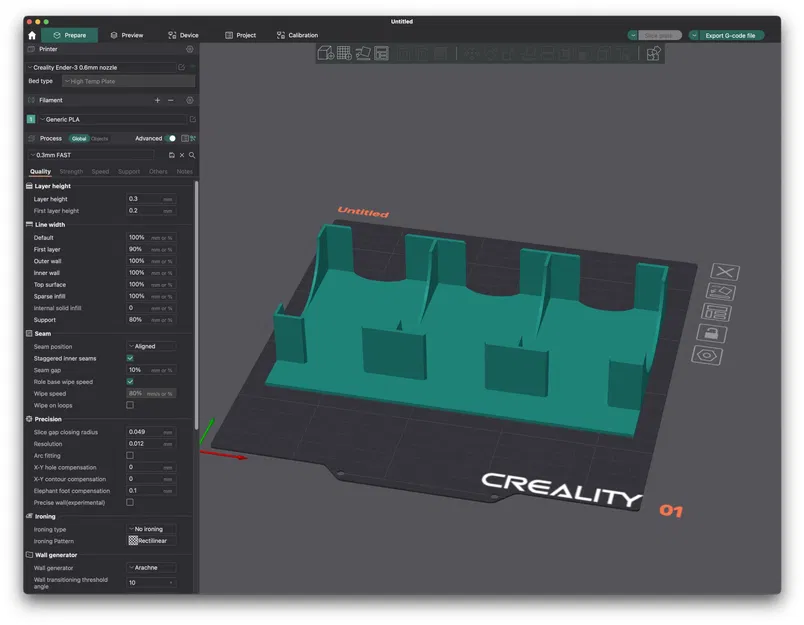This screenshot has height=625, width=804.
Task: Open the Others settings tab
Action: pyautogui.click(x=158, y=172)
